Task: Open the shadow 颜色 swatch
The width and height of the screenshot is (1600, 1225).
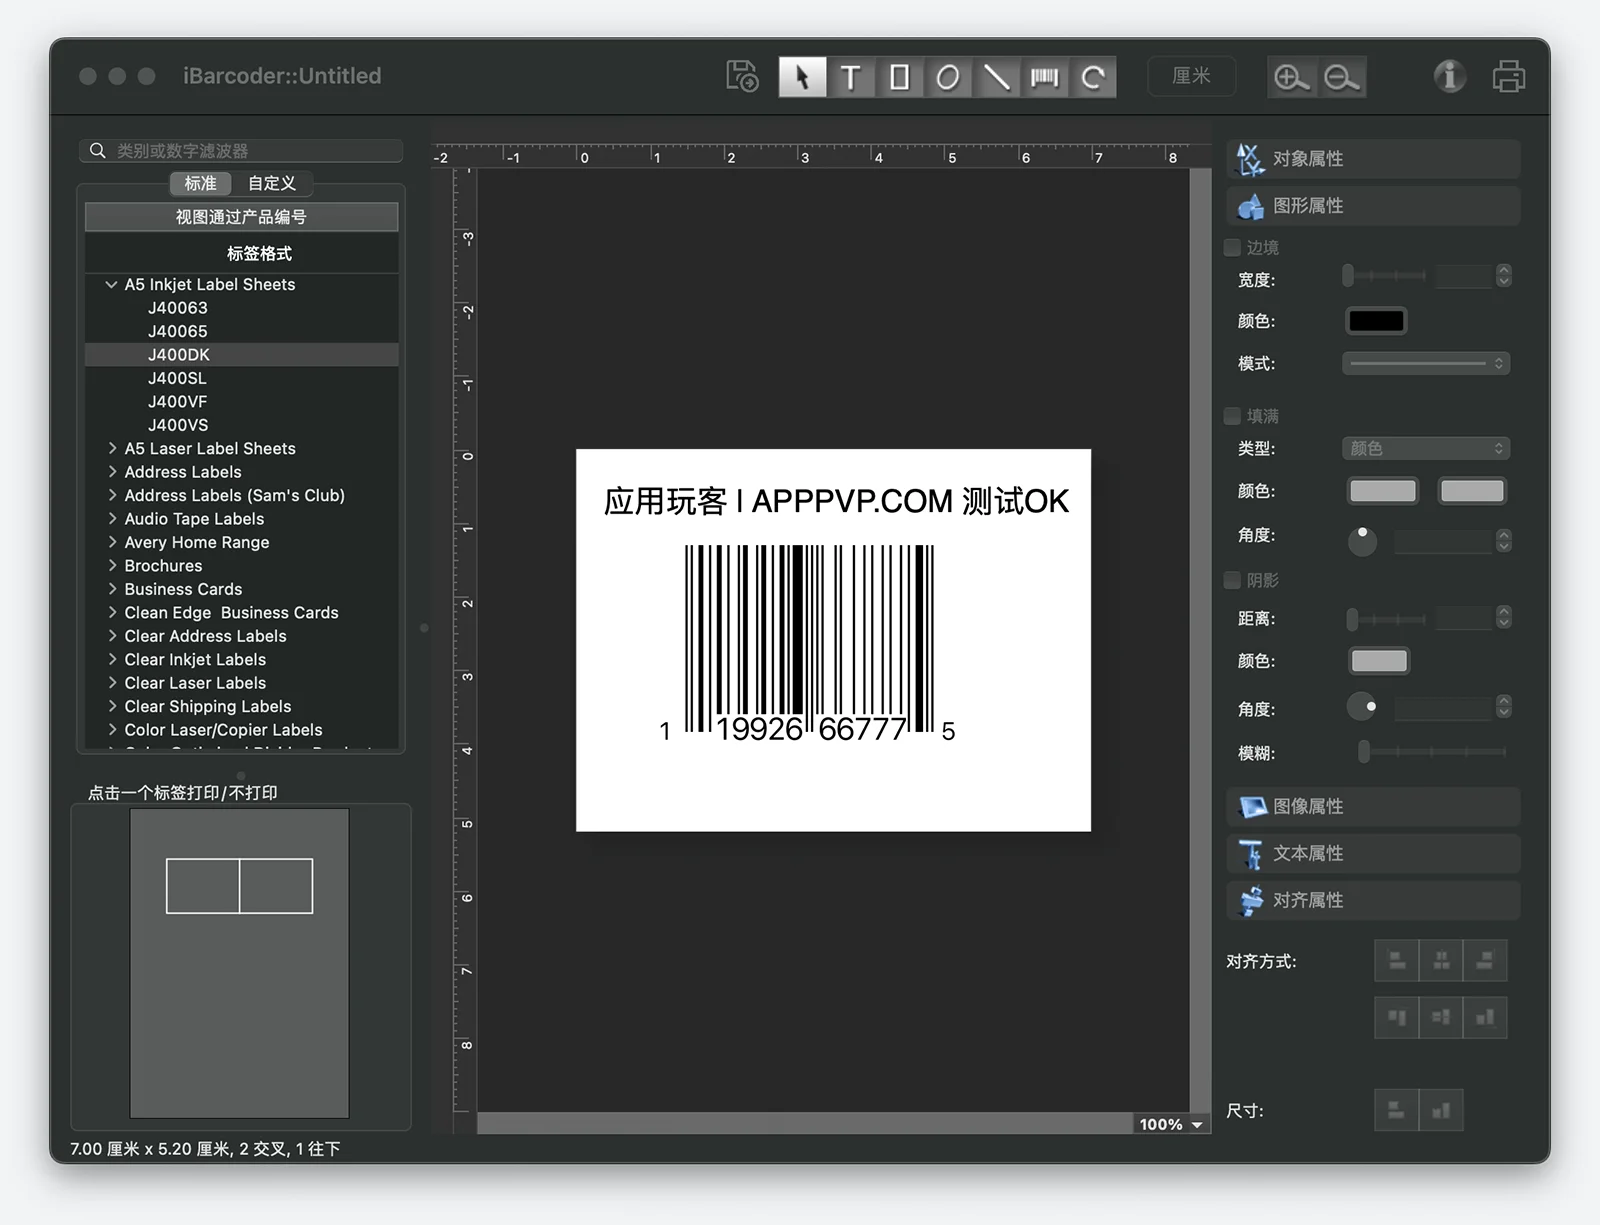Action: click(1379, 661)
